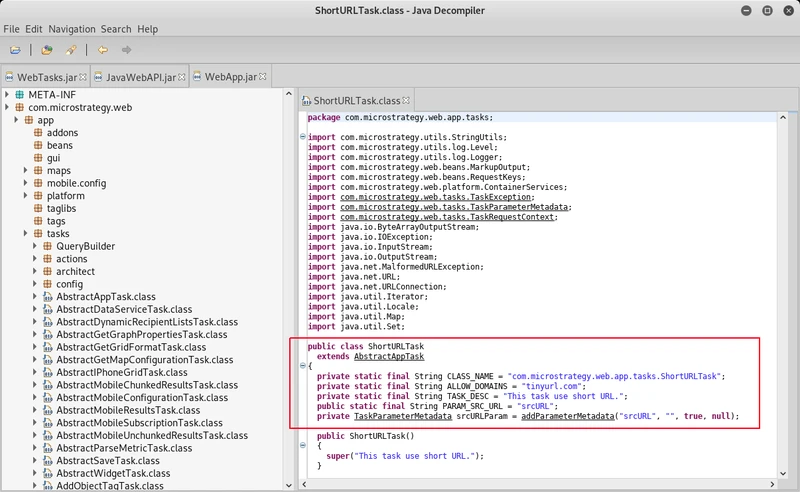
Task: Click the QueryBuilder package icon
Action: (x=47, y=247)
